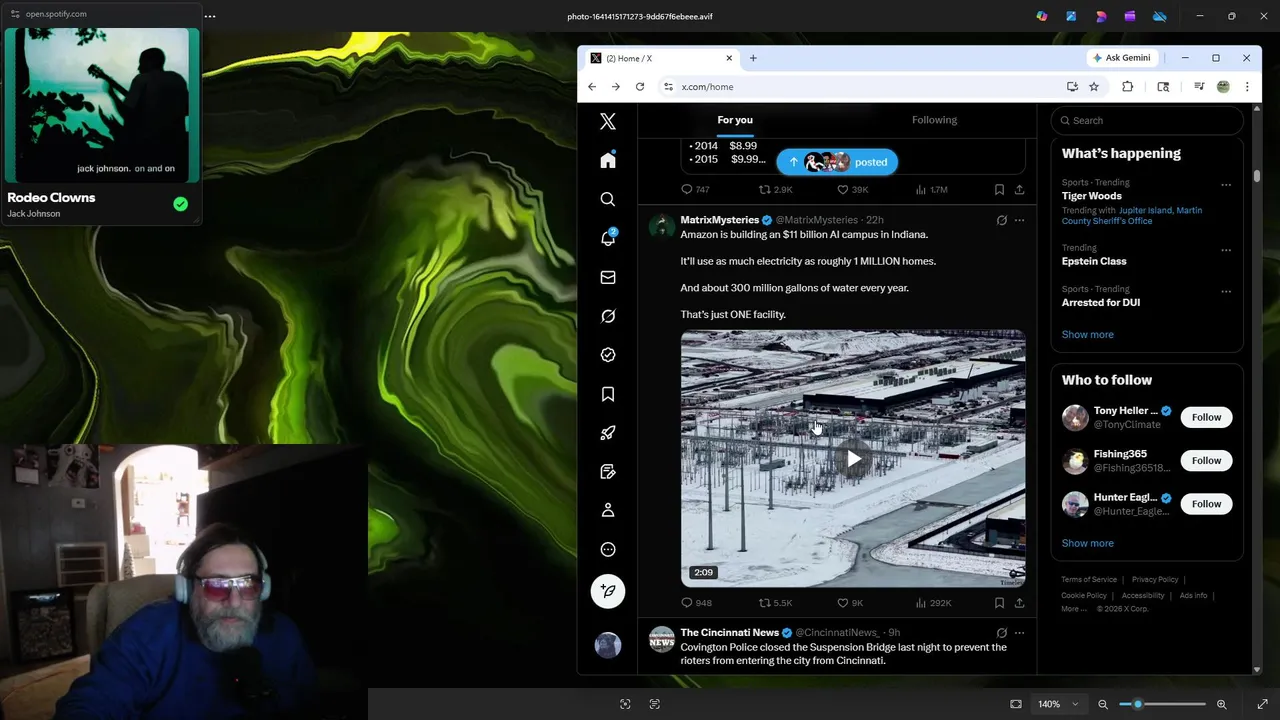Zoom in with photo viewer plus magnifier
Viewport: 1280px width, 720px height.
click(1221, 704)
